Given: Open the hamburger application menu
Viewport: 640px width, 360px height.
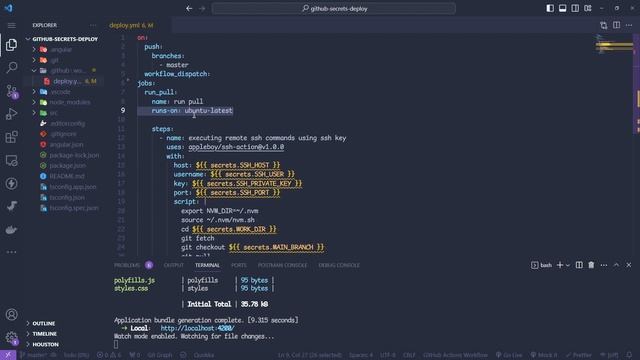Looking at the screenshot, I should [x=11, y=25].
